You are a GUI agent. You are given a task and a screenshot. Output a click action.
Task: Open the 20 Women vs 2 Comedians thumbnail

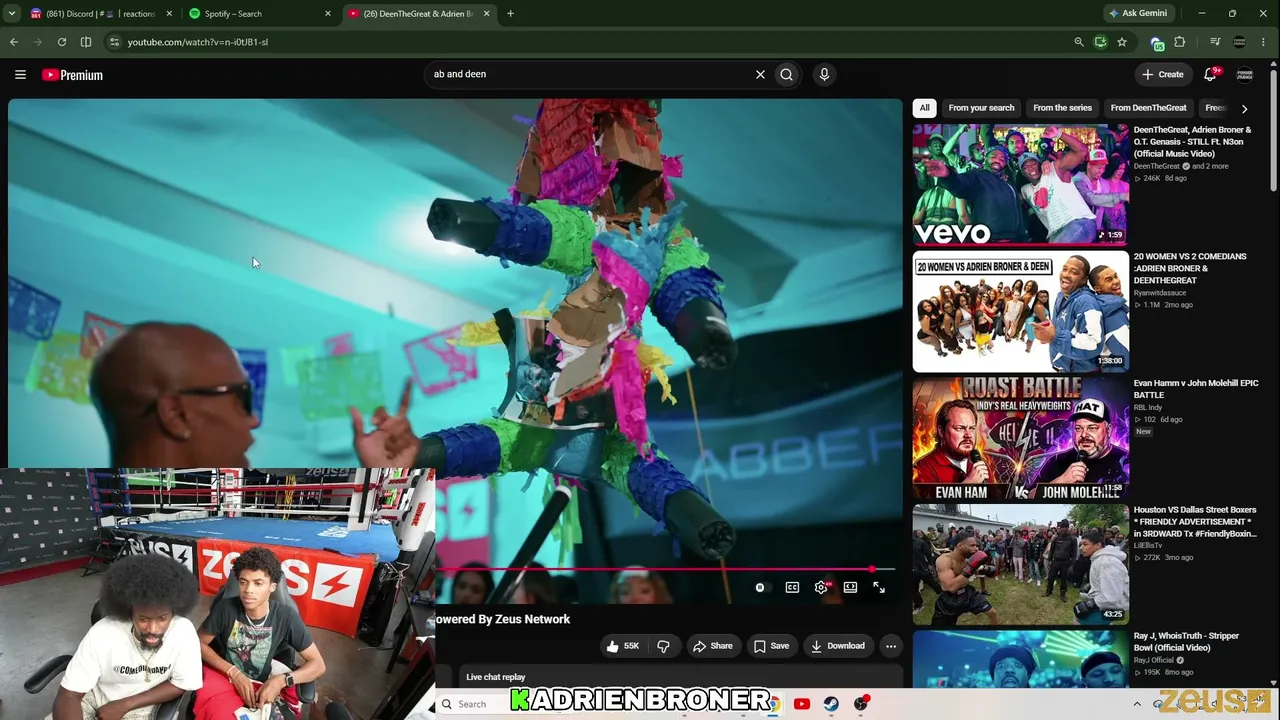[1020, 311]
